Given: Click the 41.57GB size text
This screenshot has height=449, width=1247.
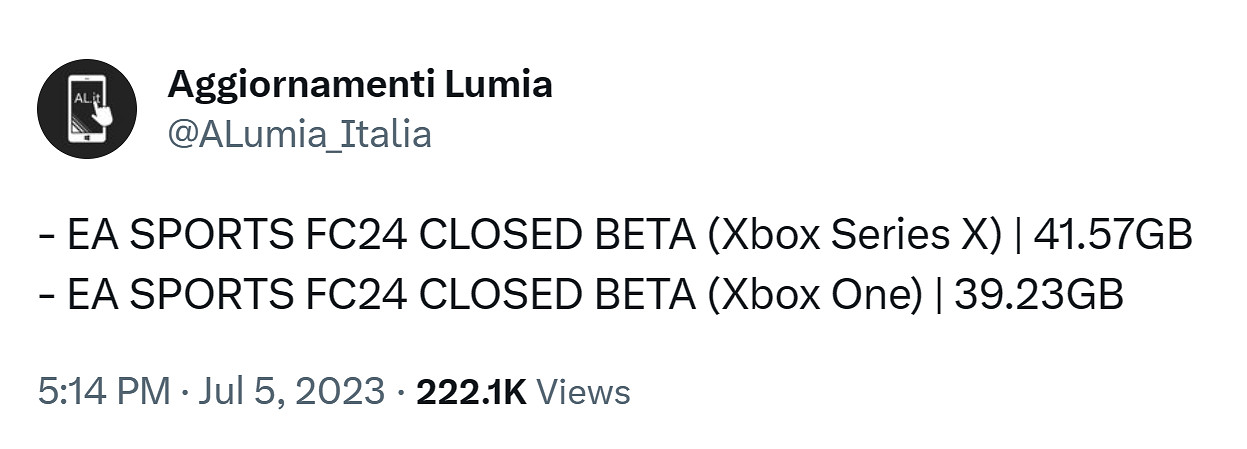Looking at the screenshot, I should coord(1113,237).
